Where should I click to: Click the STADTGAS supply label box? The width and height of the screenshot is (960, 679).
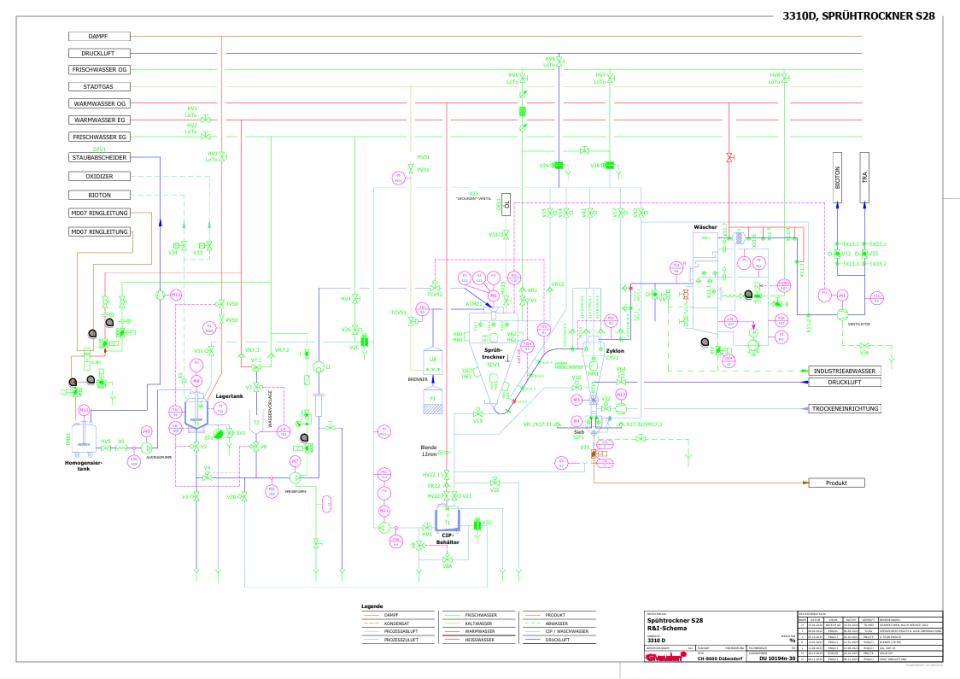tap(99, 87)
